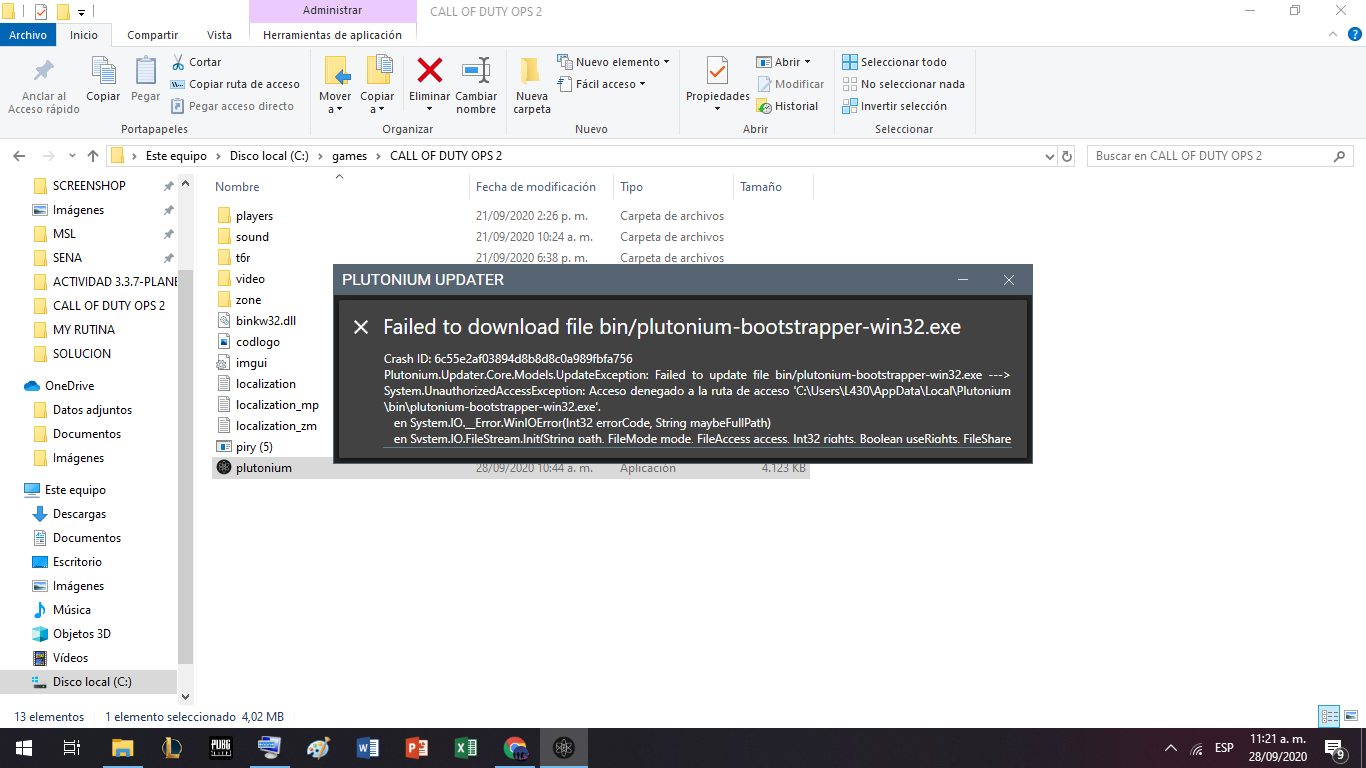This screenshot has height=768, width=1366.
Task: Expand address bar history dropdown
Action: 1049,156
